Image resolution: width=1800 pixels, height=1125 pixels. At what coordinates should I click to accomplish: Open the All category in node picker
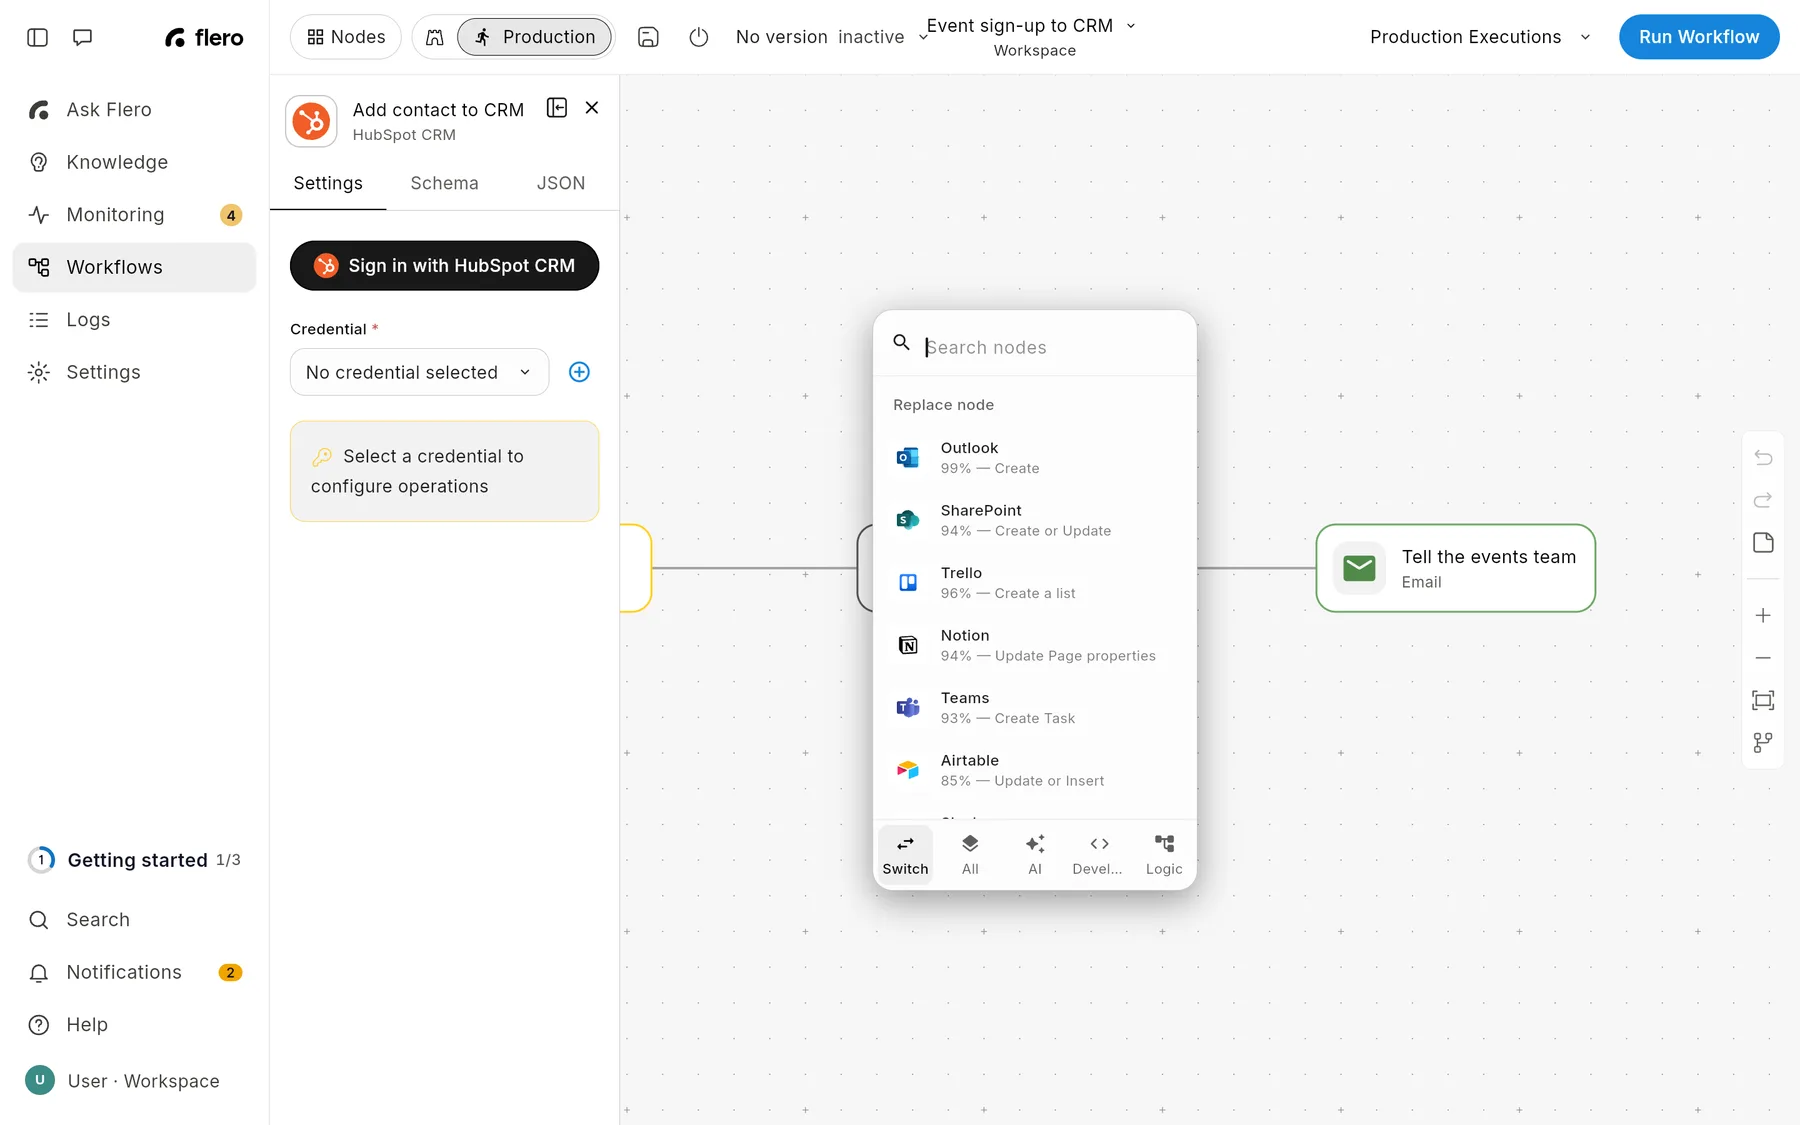(970, 855)
